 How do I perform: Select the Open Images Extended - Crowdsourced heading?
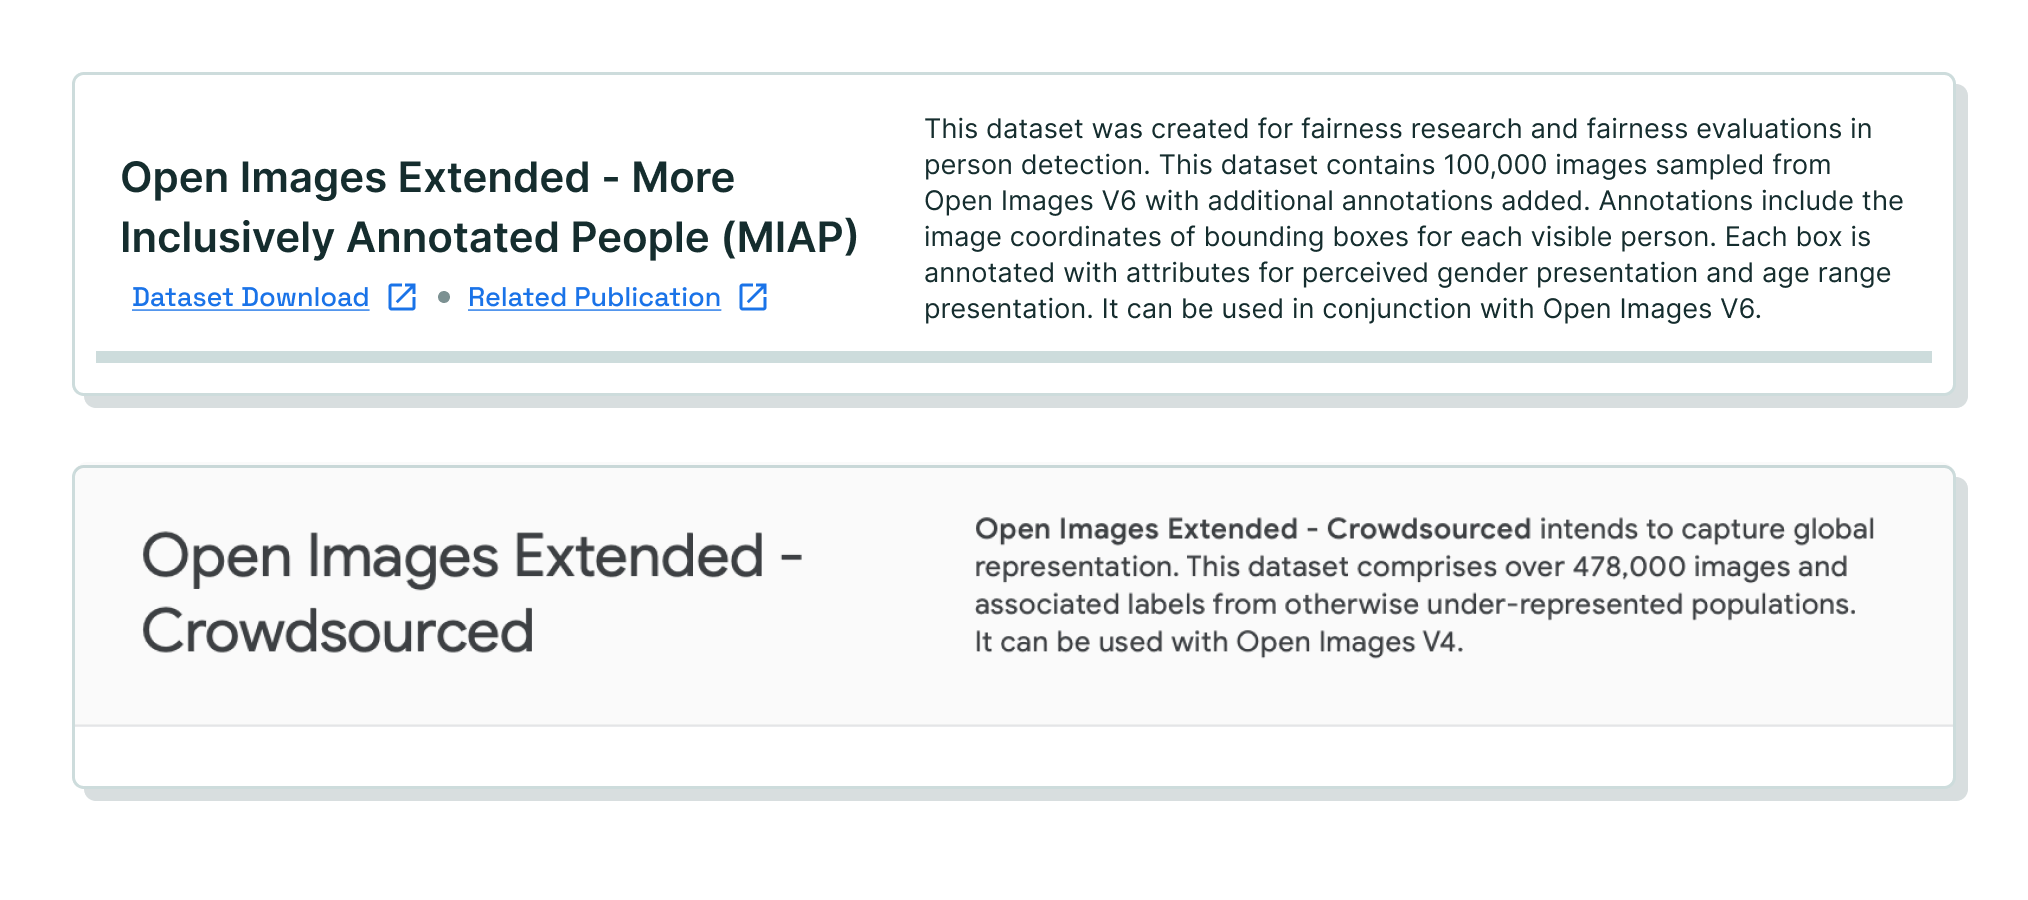[472, 594]
